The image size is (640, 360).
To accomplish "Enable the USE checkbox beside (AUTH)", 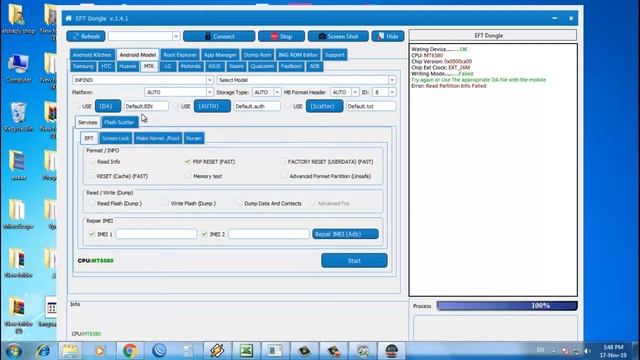I will click(x=176, y=106).
